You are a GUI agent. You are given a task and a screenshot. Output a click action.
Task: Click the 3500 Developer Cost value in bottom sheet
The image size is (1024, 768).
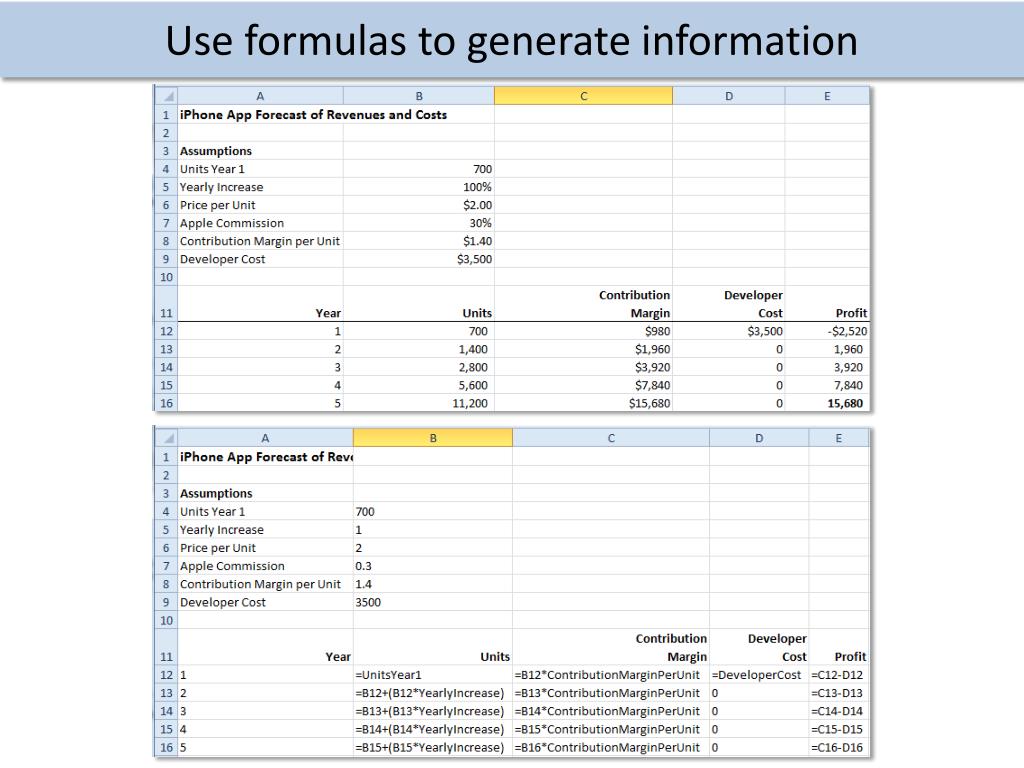[x=368, y=602]
